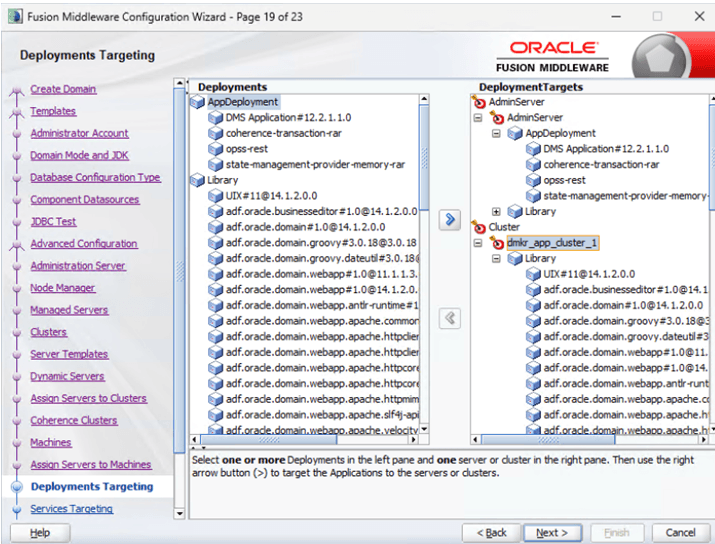The width and height of the screenshot is (715, 544).
Task: Open the Clusters step
Action: [x=48, y=332]
